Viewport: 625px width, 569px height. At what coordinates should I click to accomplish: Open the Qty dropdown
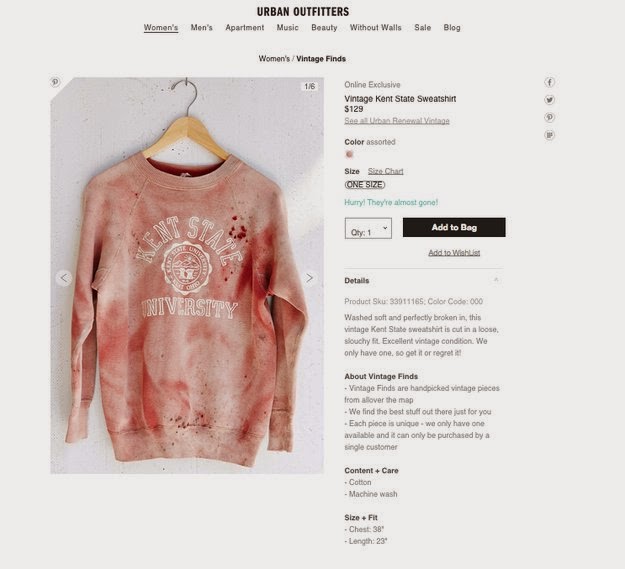click(368, 228)
